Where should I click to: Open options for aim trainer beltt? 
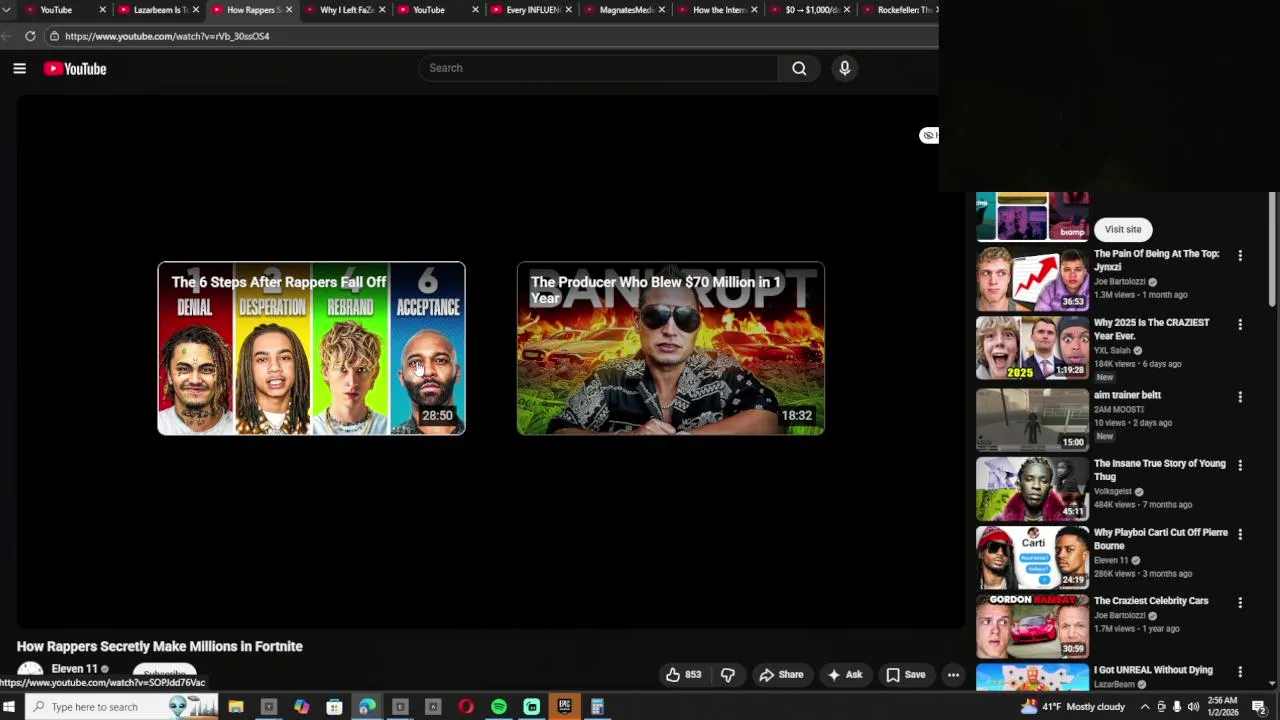click(1240, 397)
